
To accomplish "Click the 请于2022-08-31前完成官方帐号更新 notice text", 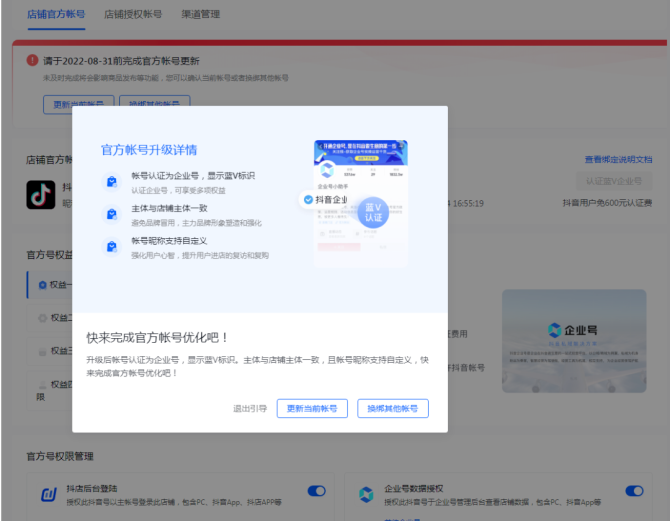I will click(x=121, y=61).
